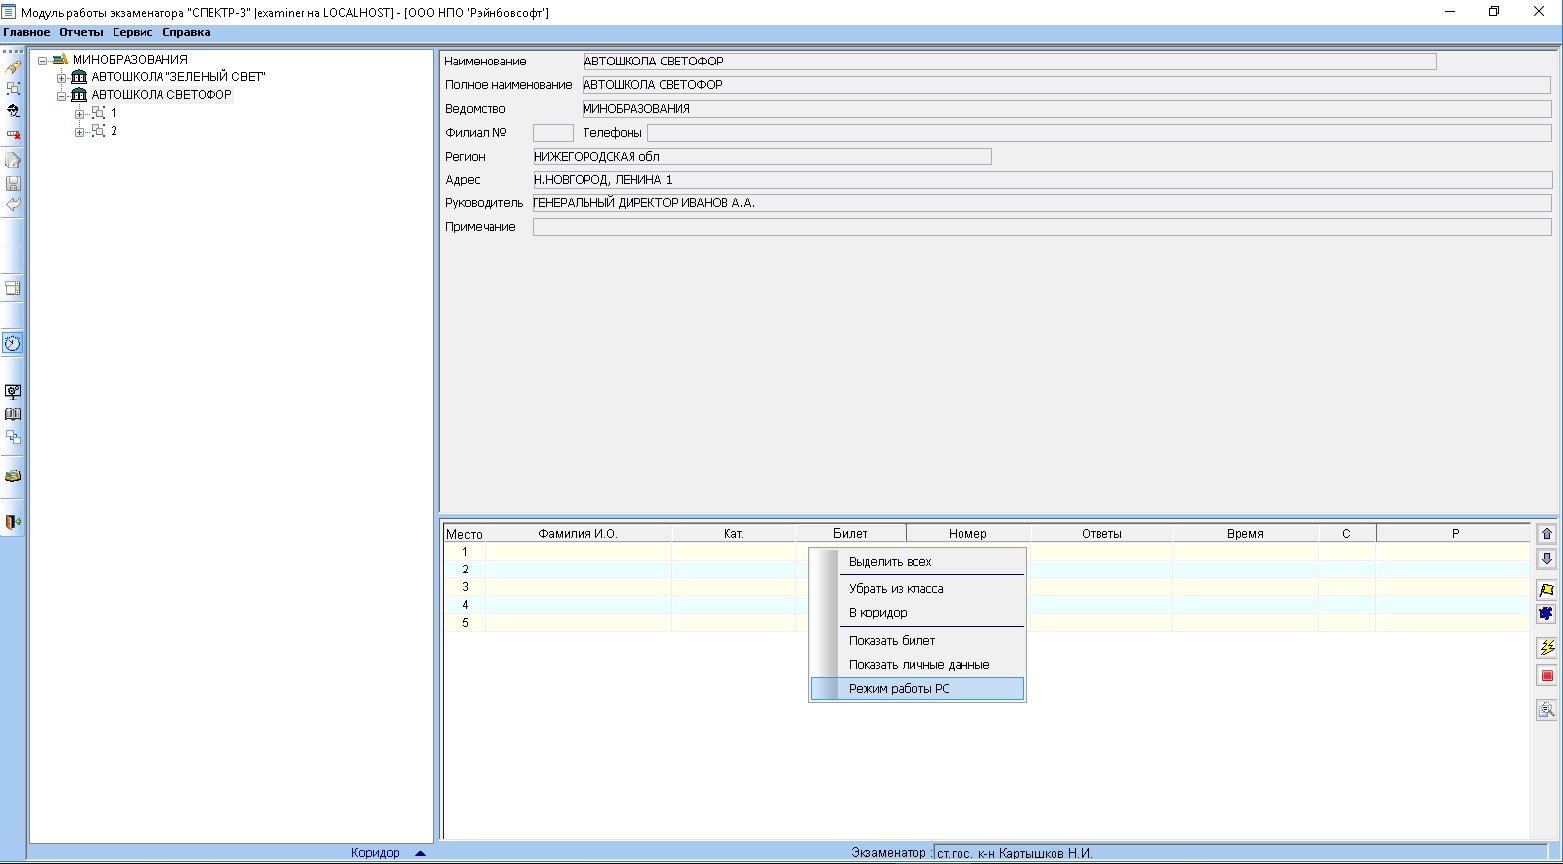The height and width of the screenshot is (864, 1563).
Task: Click the Наименование field
Action: pos(1009,62)
